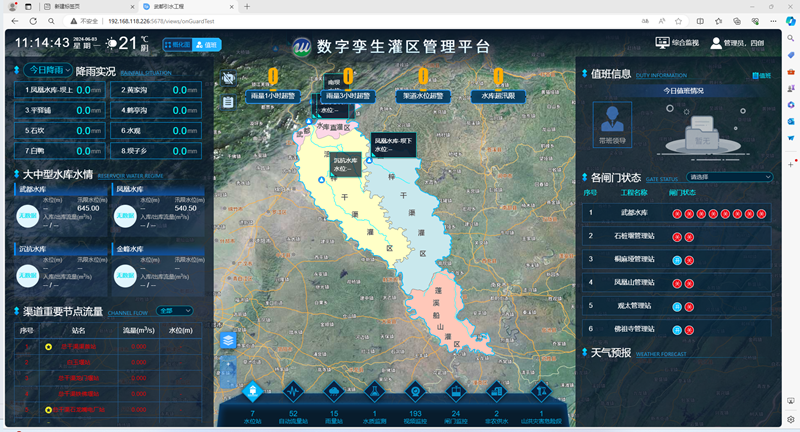This screenshot has width=800, height=432.
Task: Click the 雨量站 icon in bottom bar
Action: [334, 392]
